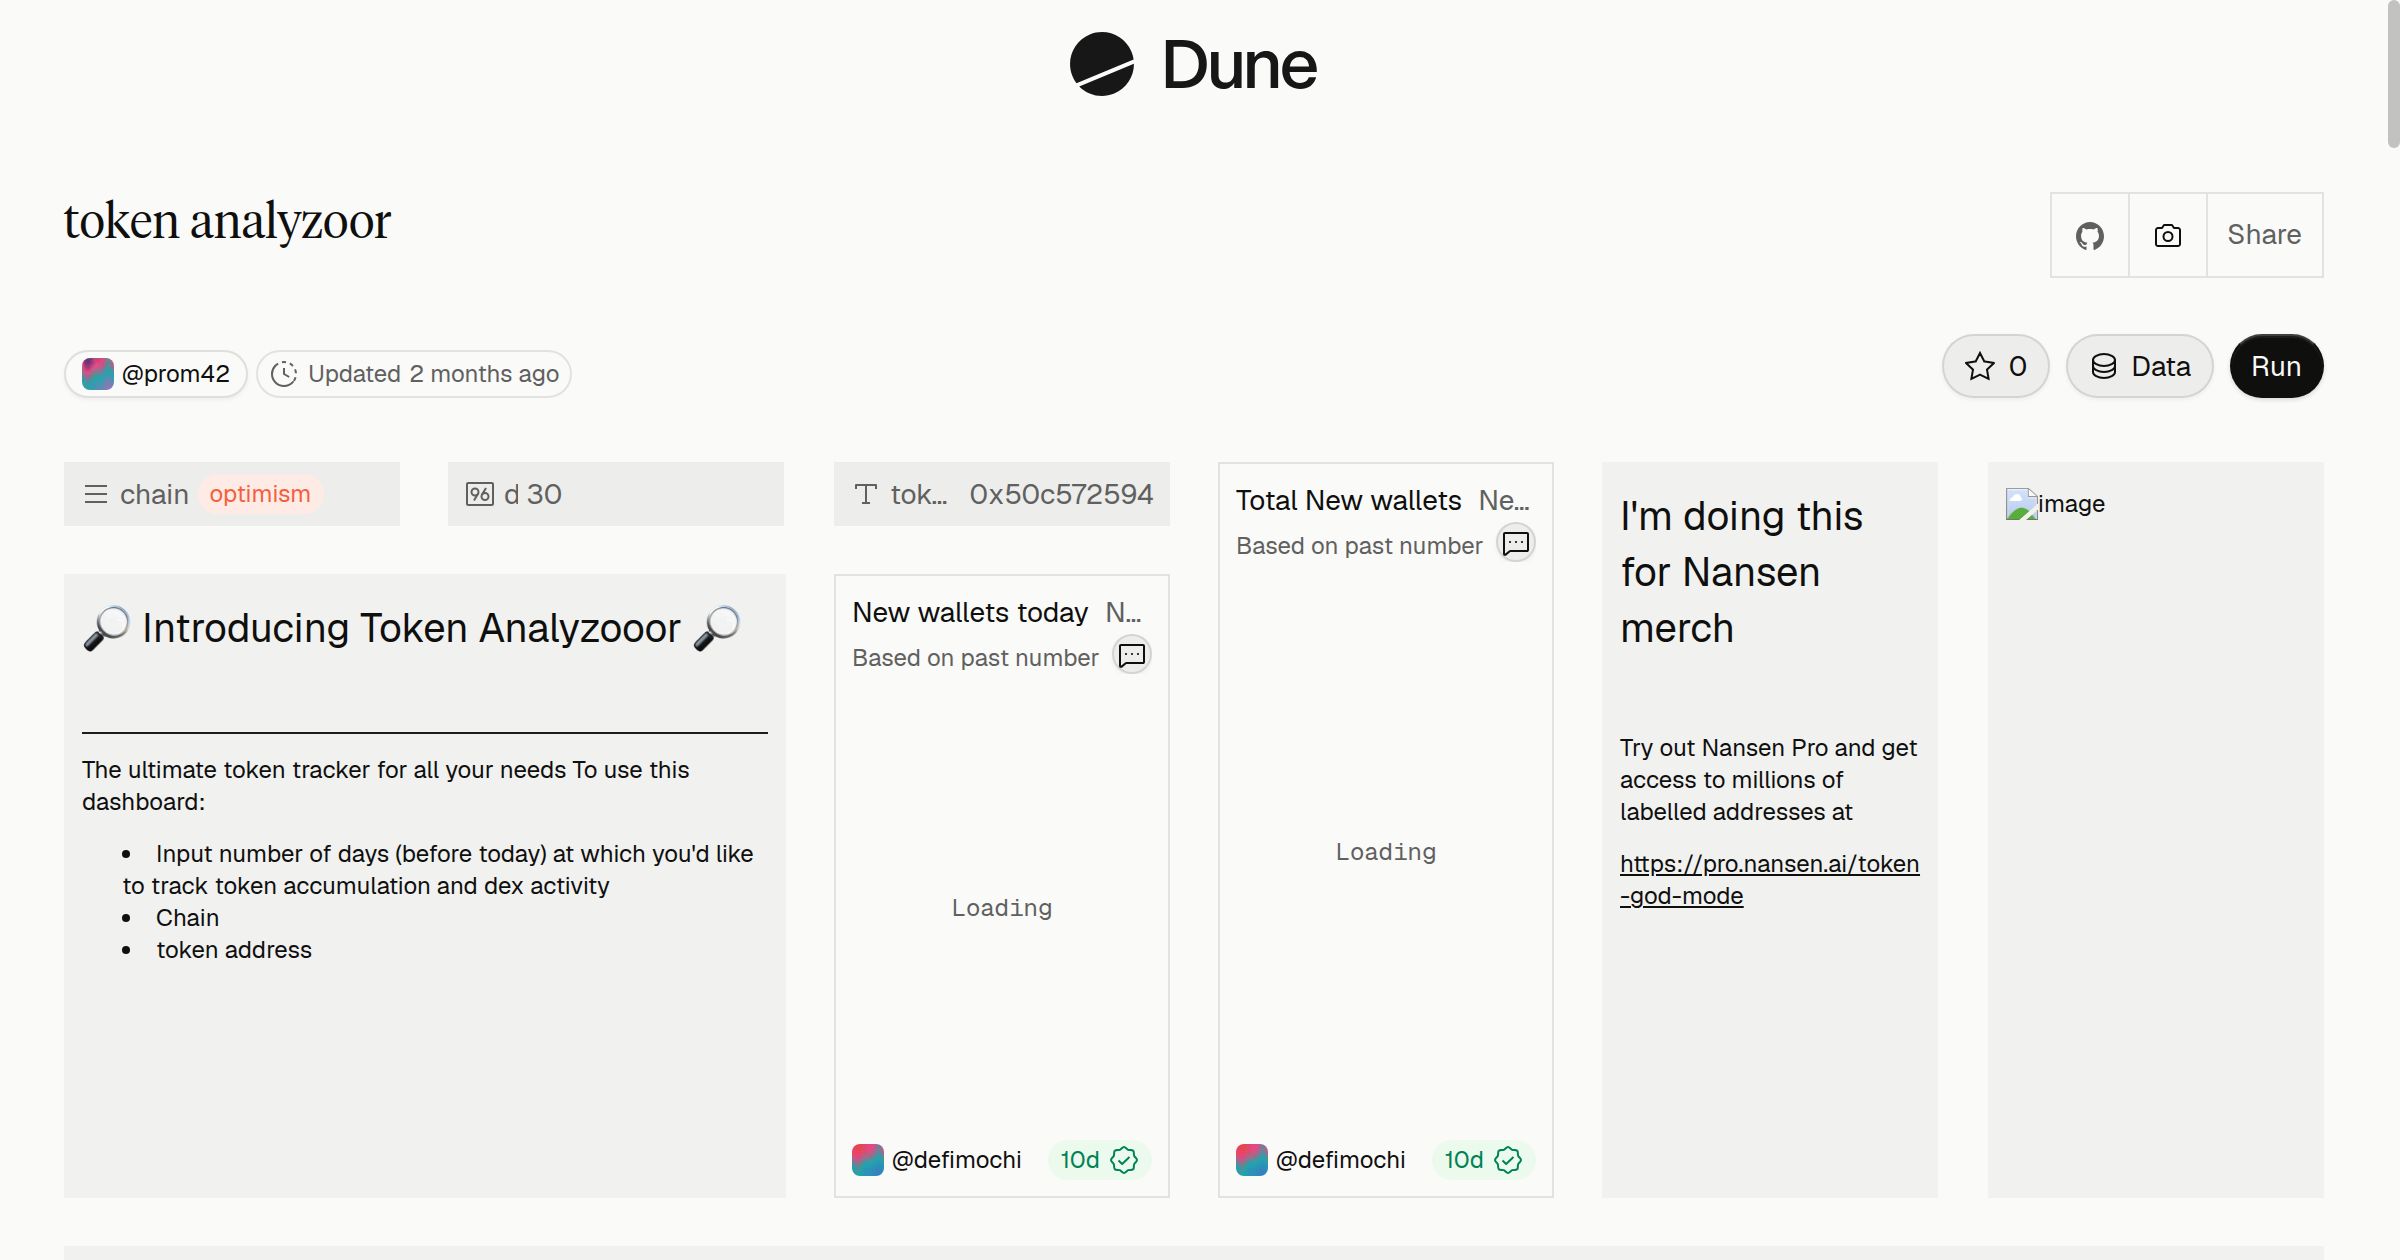Click the black Run button
Image resolution: width=2400 pixels, height=1260 pixels.
click(x=2276, y=366)
